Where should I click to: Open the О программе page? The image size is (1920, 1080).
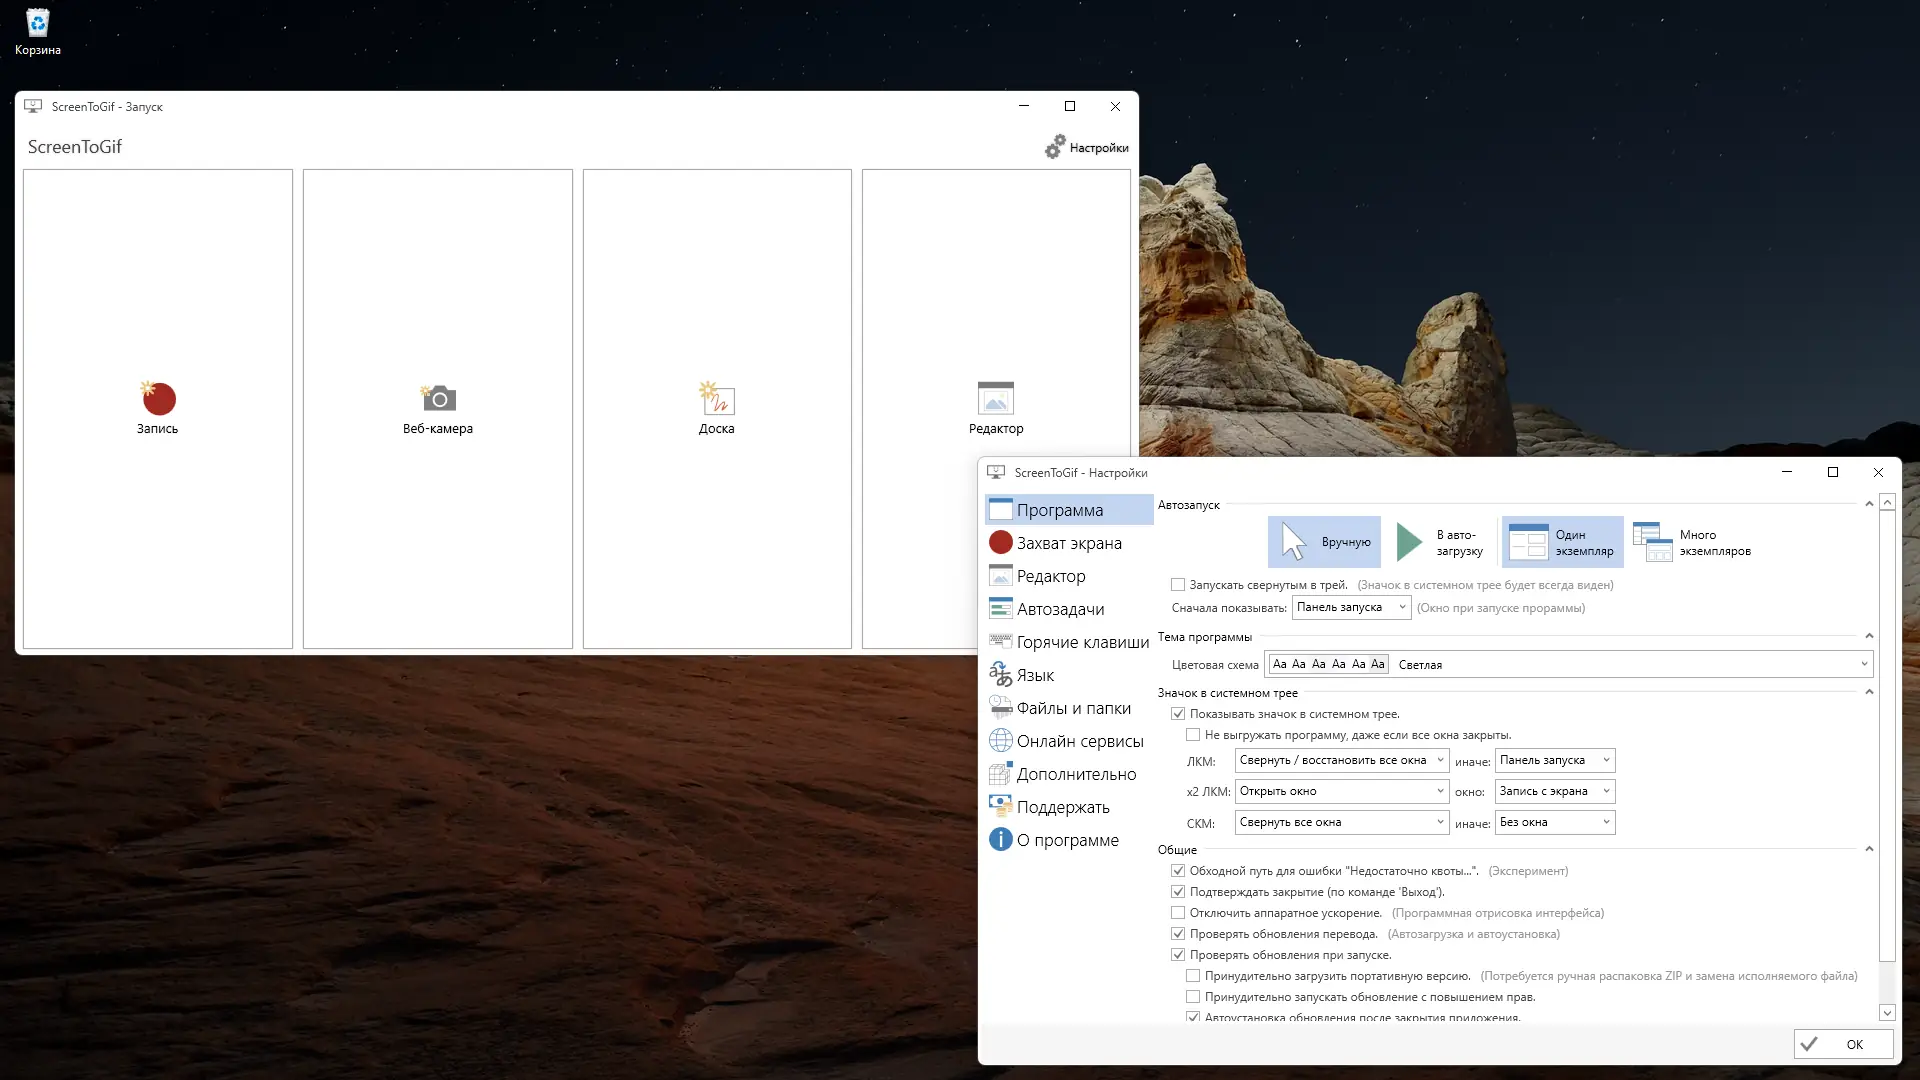1067,840
